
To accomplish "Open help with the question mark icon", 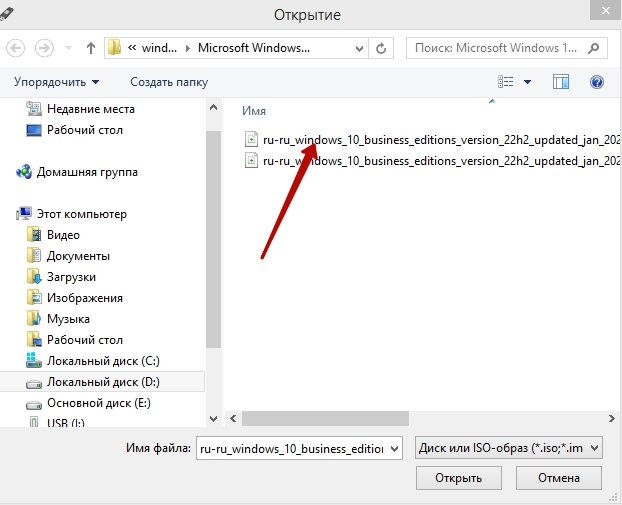I will click(x=597, y=82).
